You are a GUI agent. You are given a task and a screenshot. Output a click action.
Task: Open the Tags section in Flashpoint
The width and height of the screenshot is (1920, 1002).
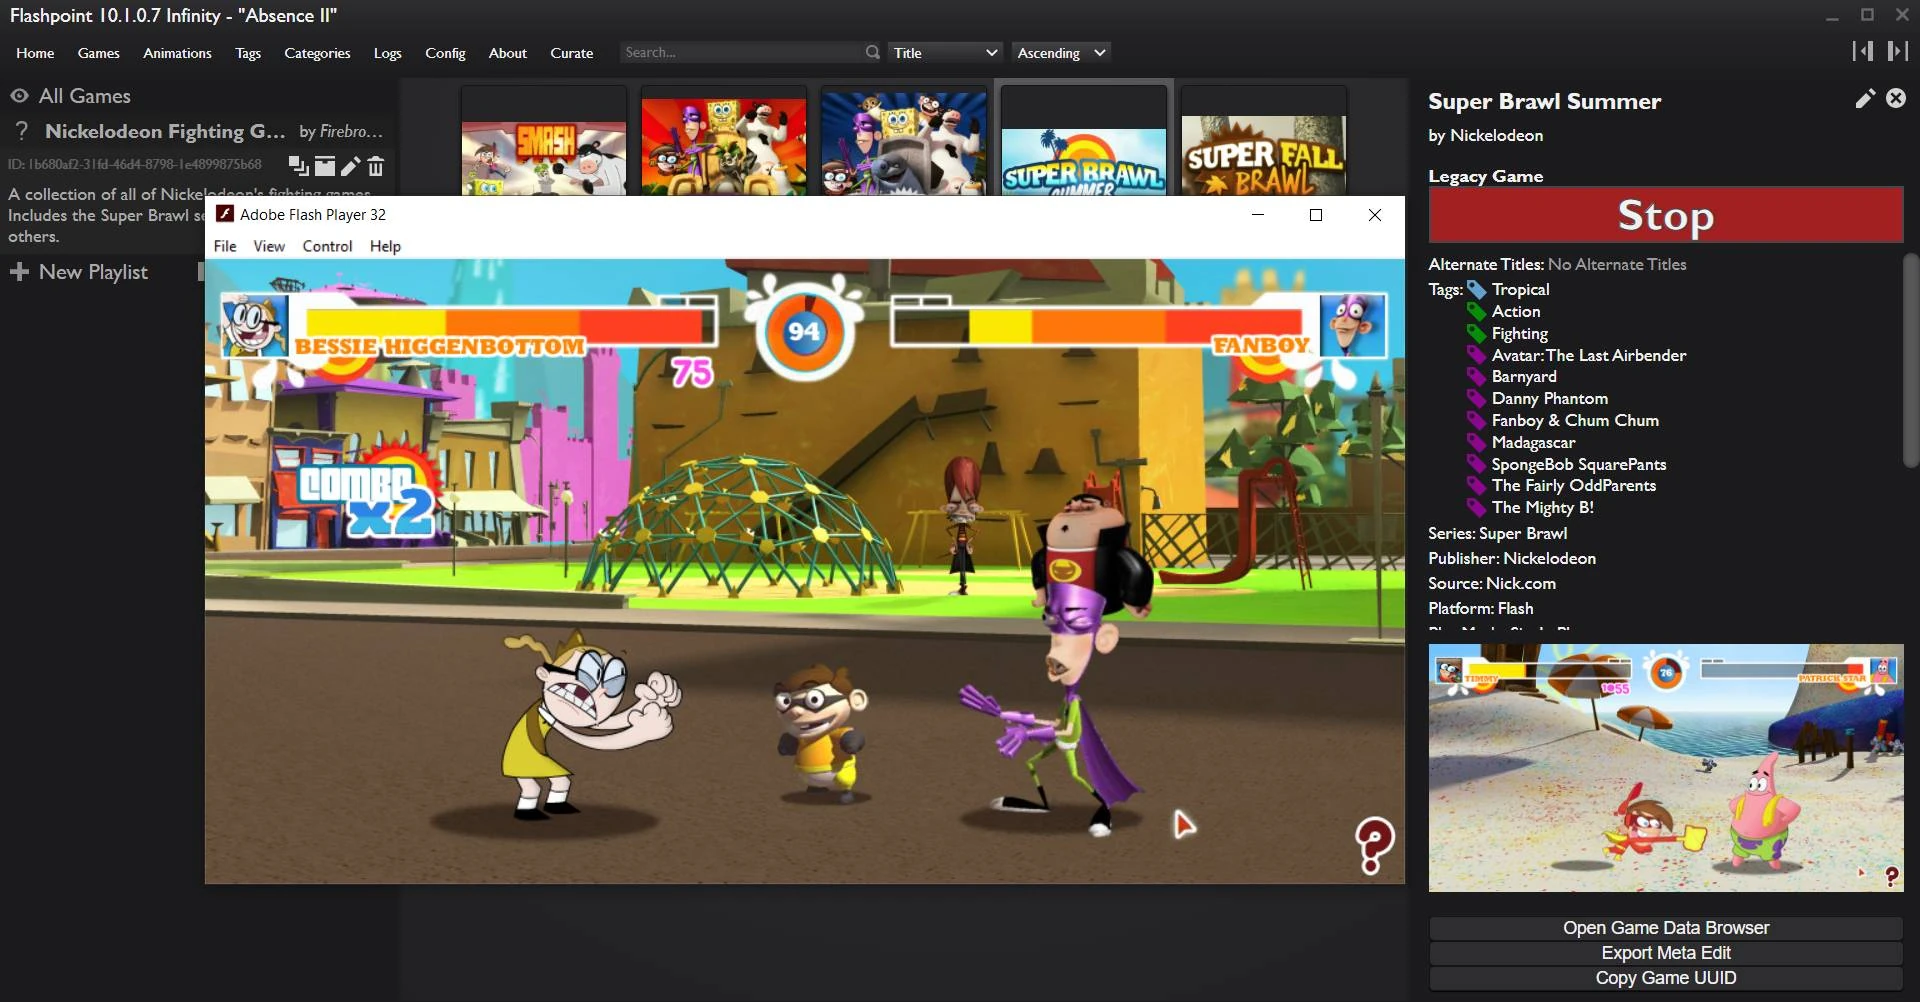(247, 52)
